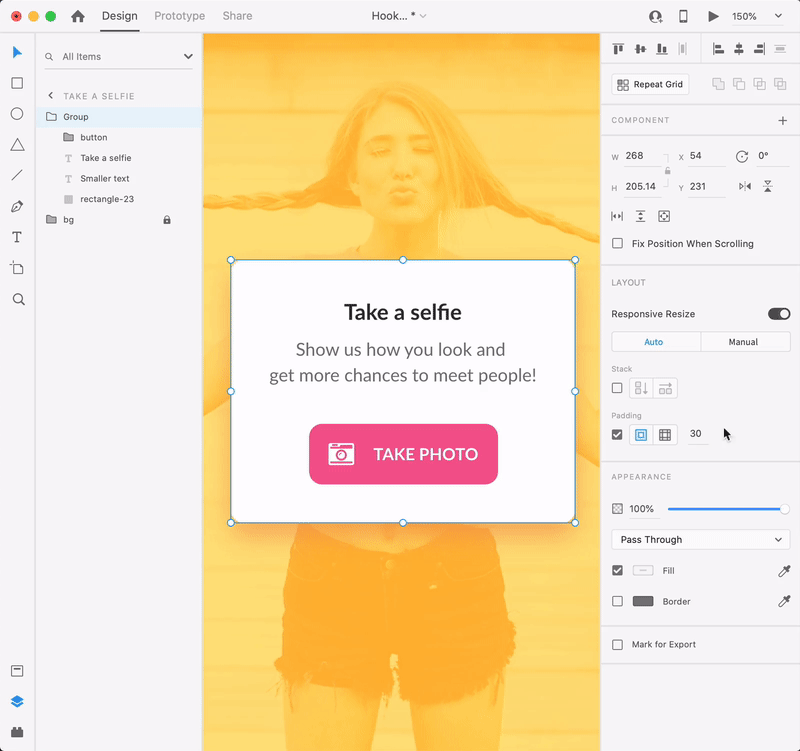The height and width of the screenshot is (751, 800).
Task: Click the Desktop Preview play icon
Action: 713,17
